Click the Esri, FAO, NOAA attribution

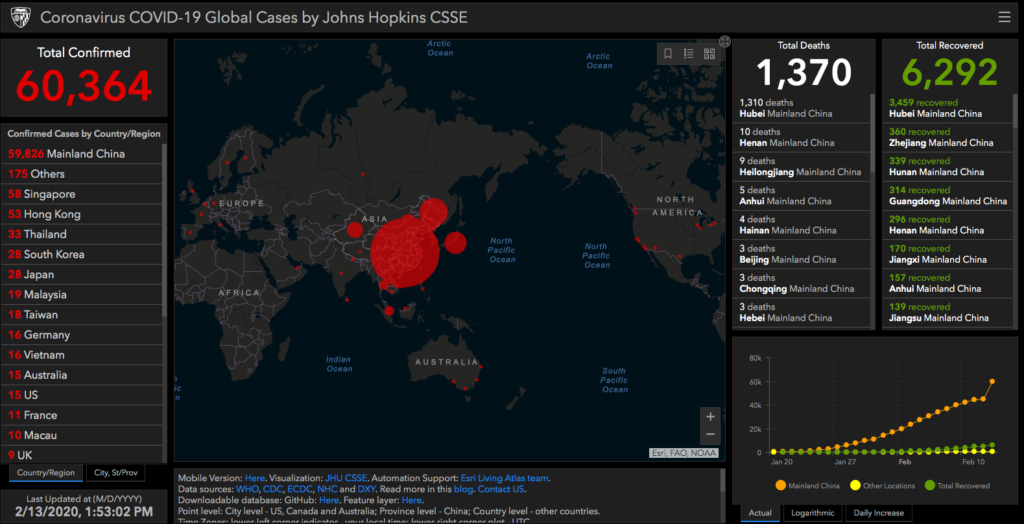tap(684, 453)
